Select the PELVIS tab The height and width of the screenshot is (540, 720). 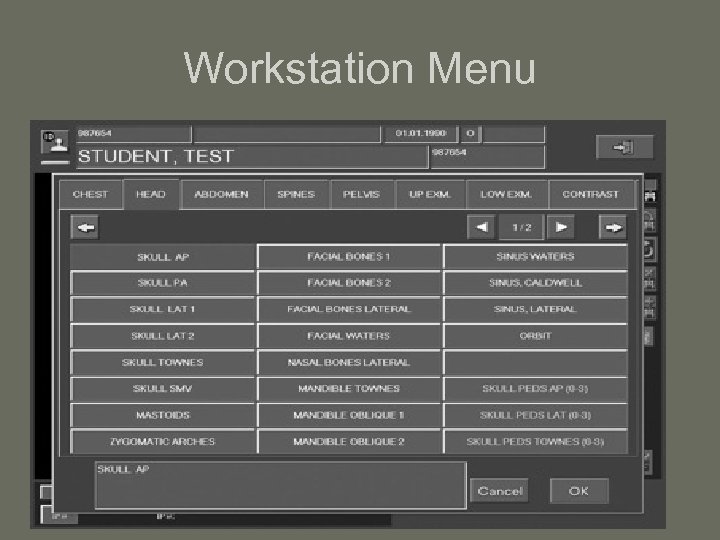coord(362,195)
